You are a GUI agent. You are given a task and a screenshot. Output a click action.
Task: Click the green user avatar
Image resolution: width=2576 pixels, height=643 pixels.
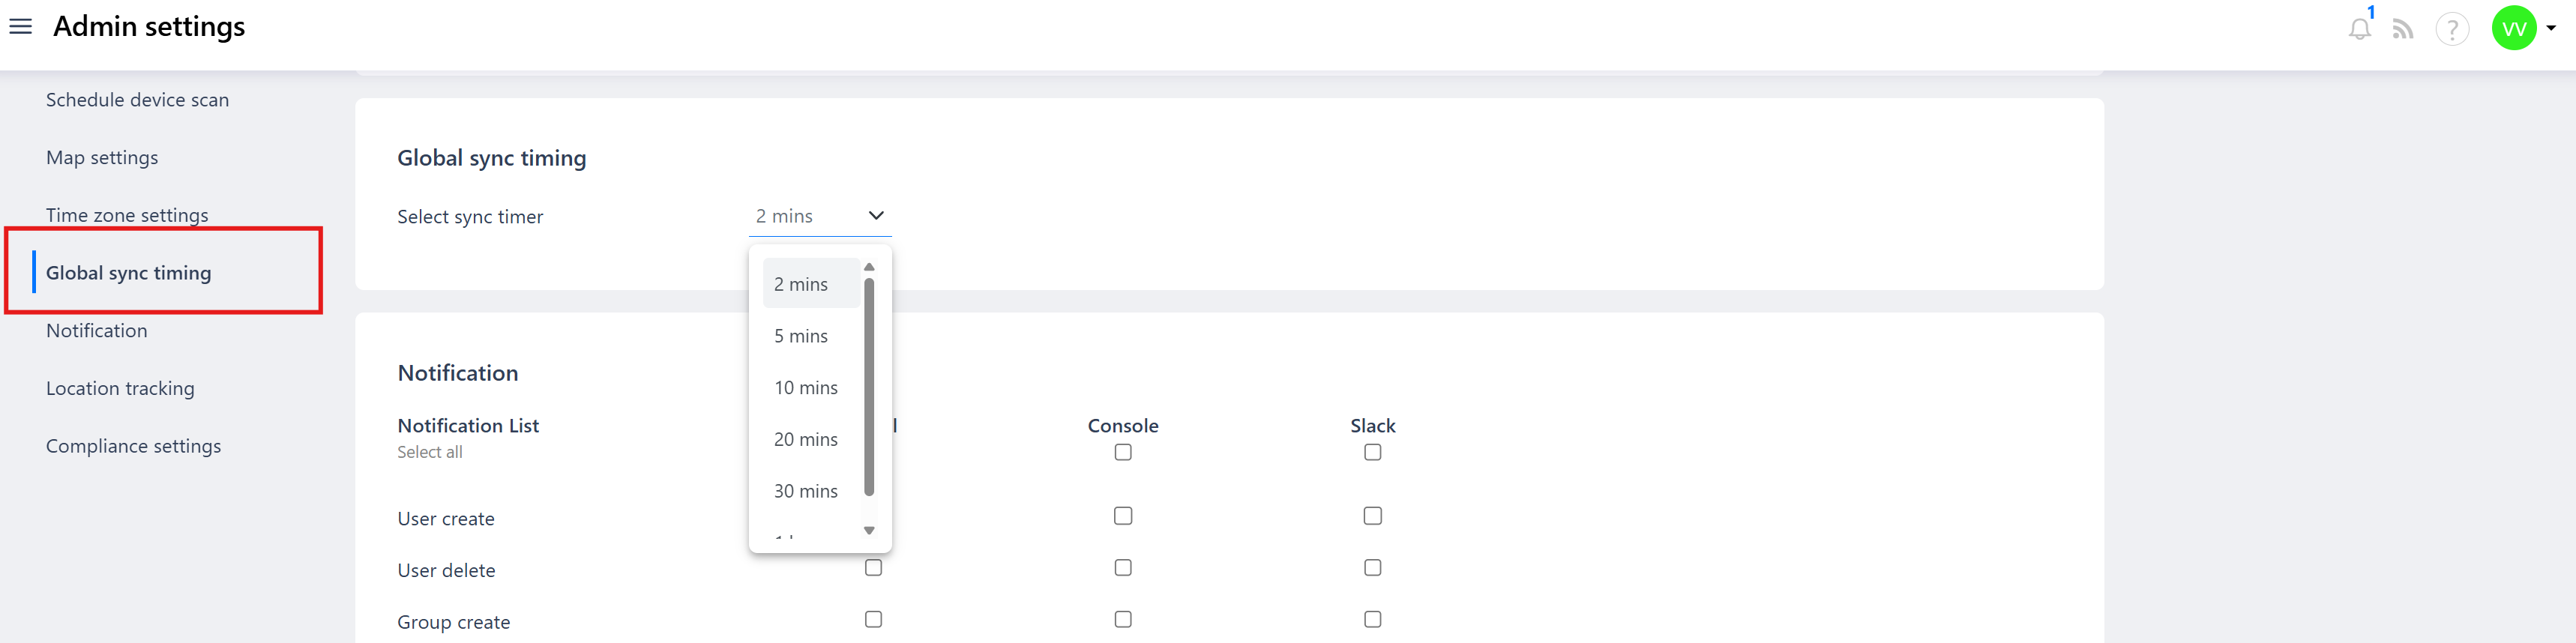point(2514,28)
